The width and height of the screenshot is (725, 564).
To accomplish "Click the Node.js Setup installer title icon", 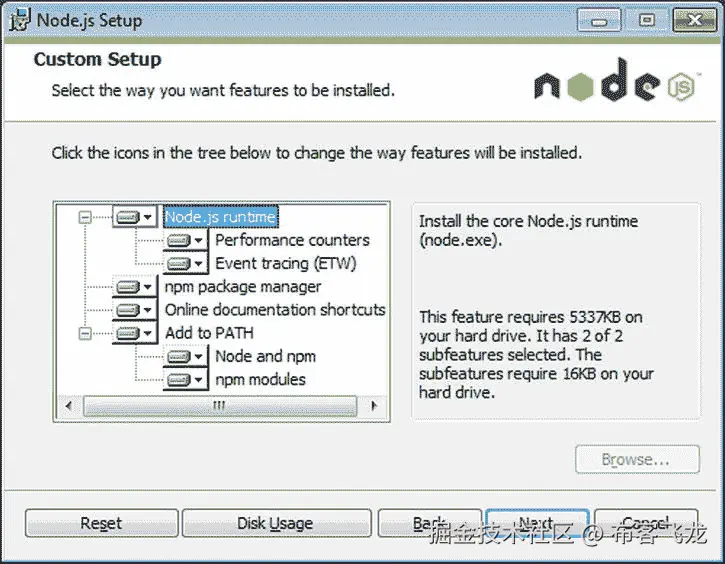I will [x=19, y=20].
